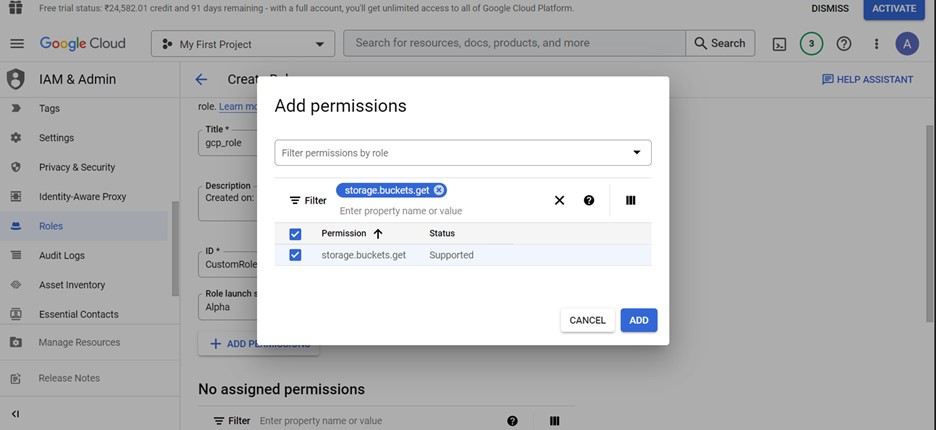Viewport: 936px width, 430px height.
Task: Click the user account avatar
Action: 907,44
